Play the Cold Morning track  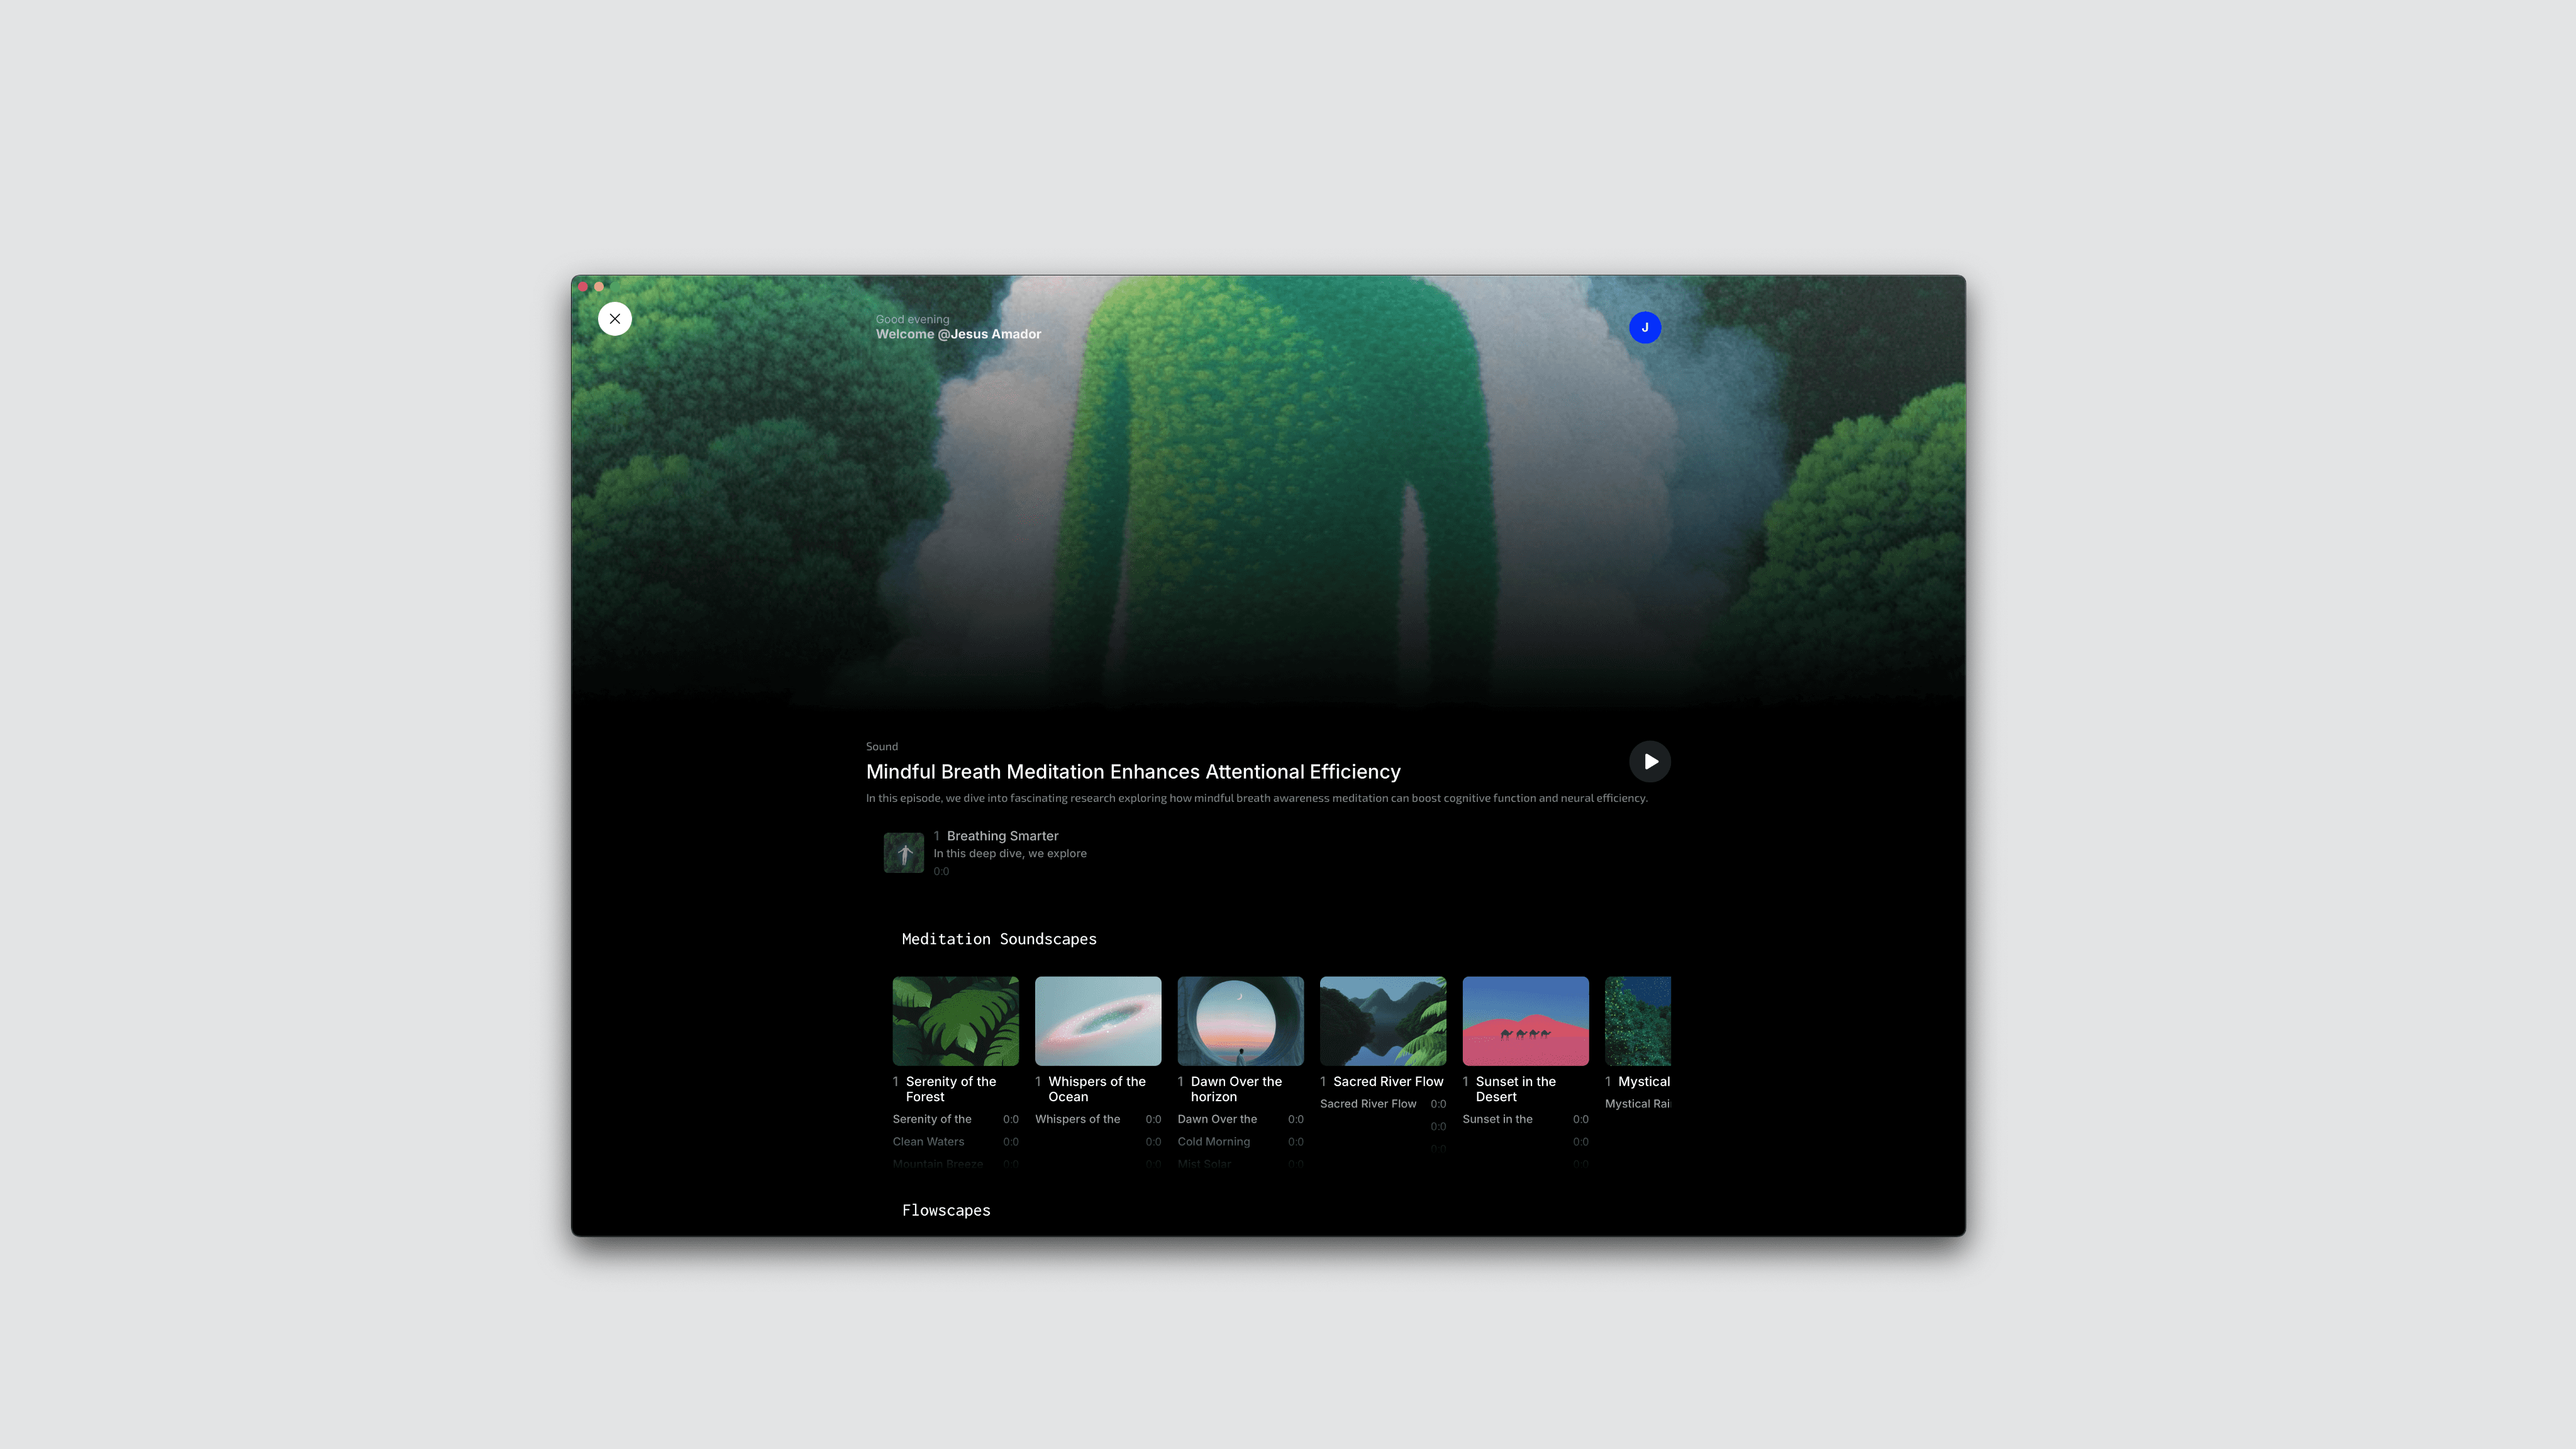tap(1214, 1142)
